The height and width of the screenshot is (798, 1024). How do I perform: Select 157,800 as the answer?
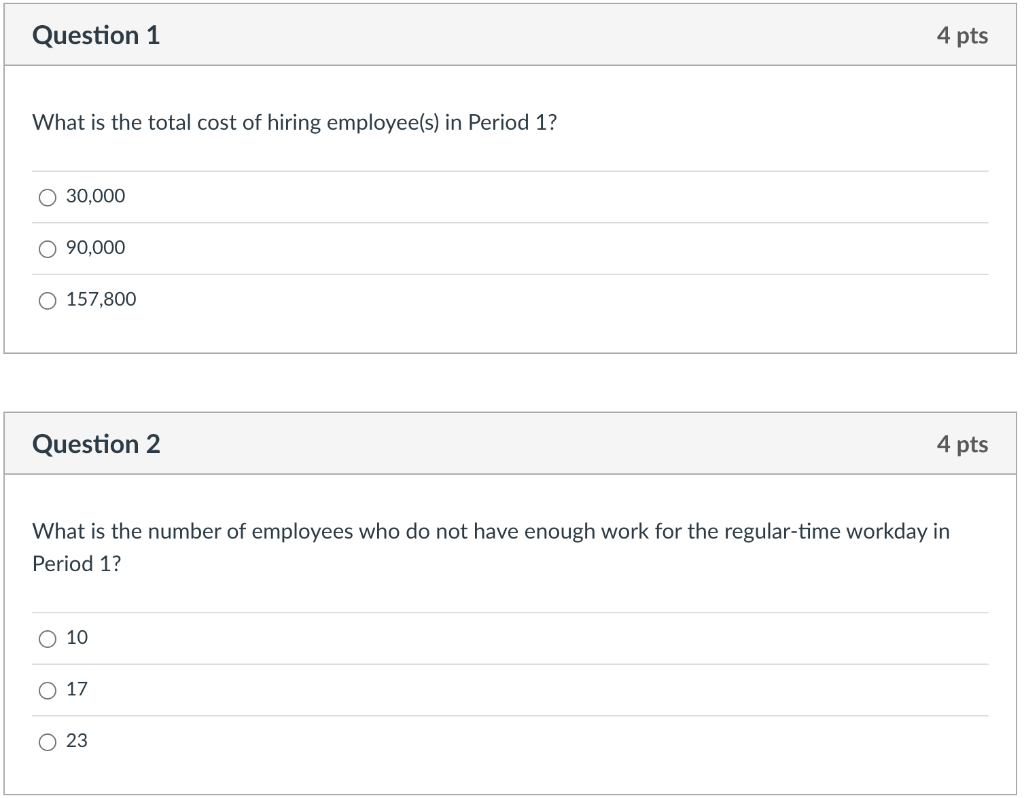47,300
